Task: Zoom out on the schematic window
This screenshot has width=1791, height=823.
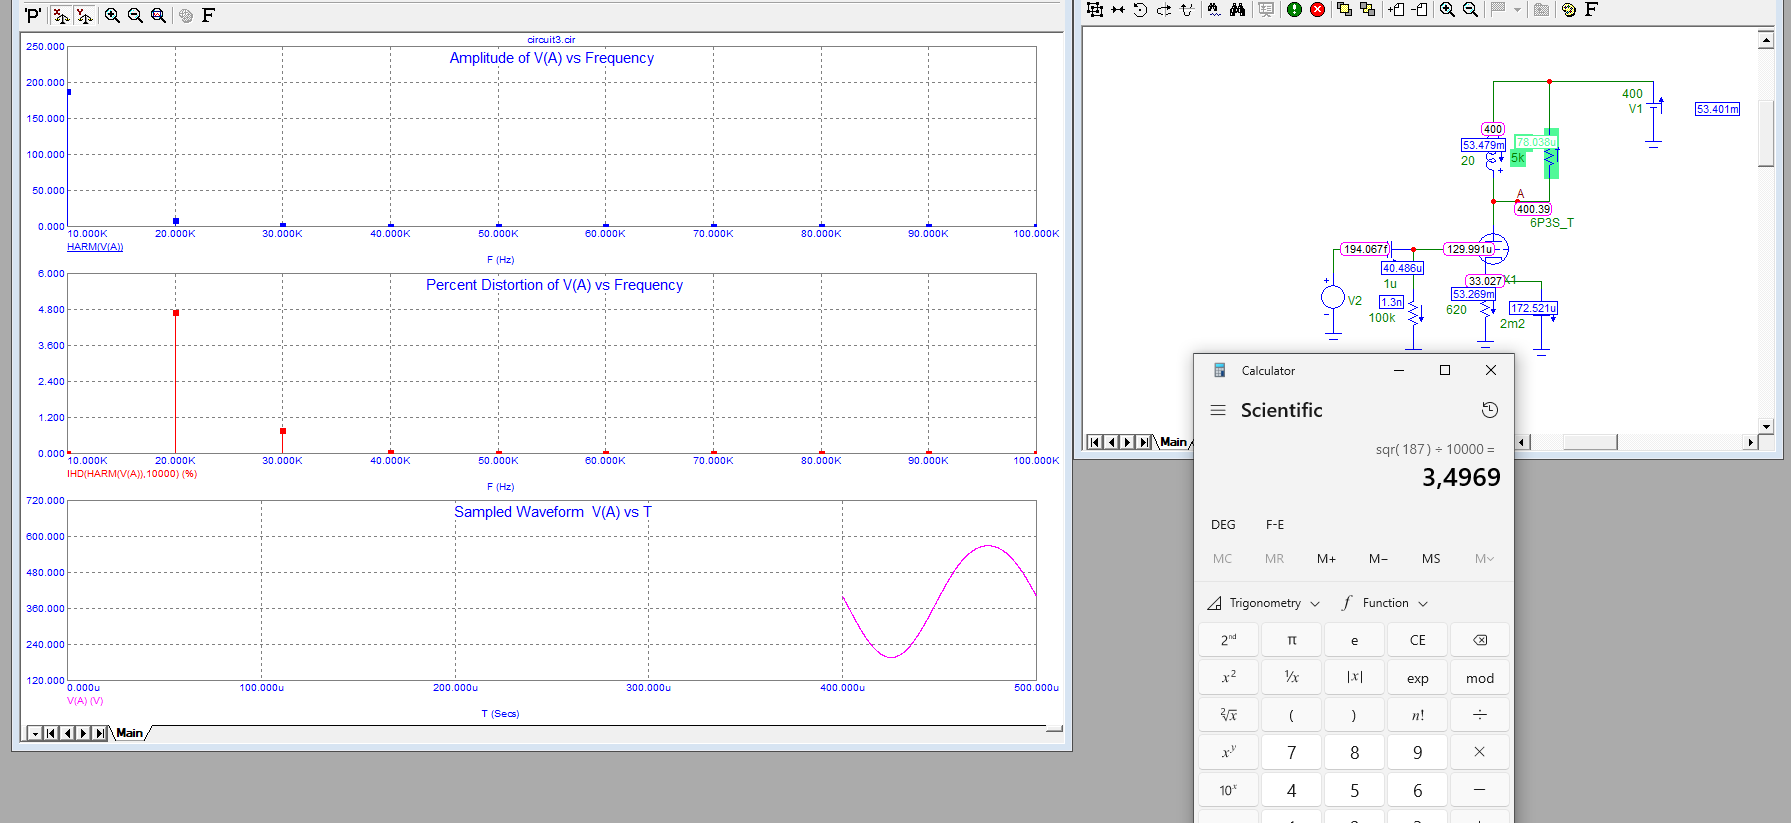Action: click(1470, 9)
